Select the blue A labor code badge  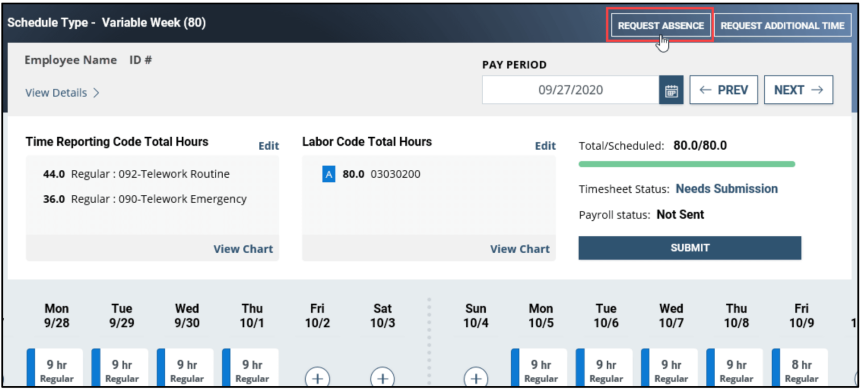[x=329, y=174]
